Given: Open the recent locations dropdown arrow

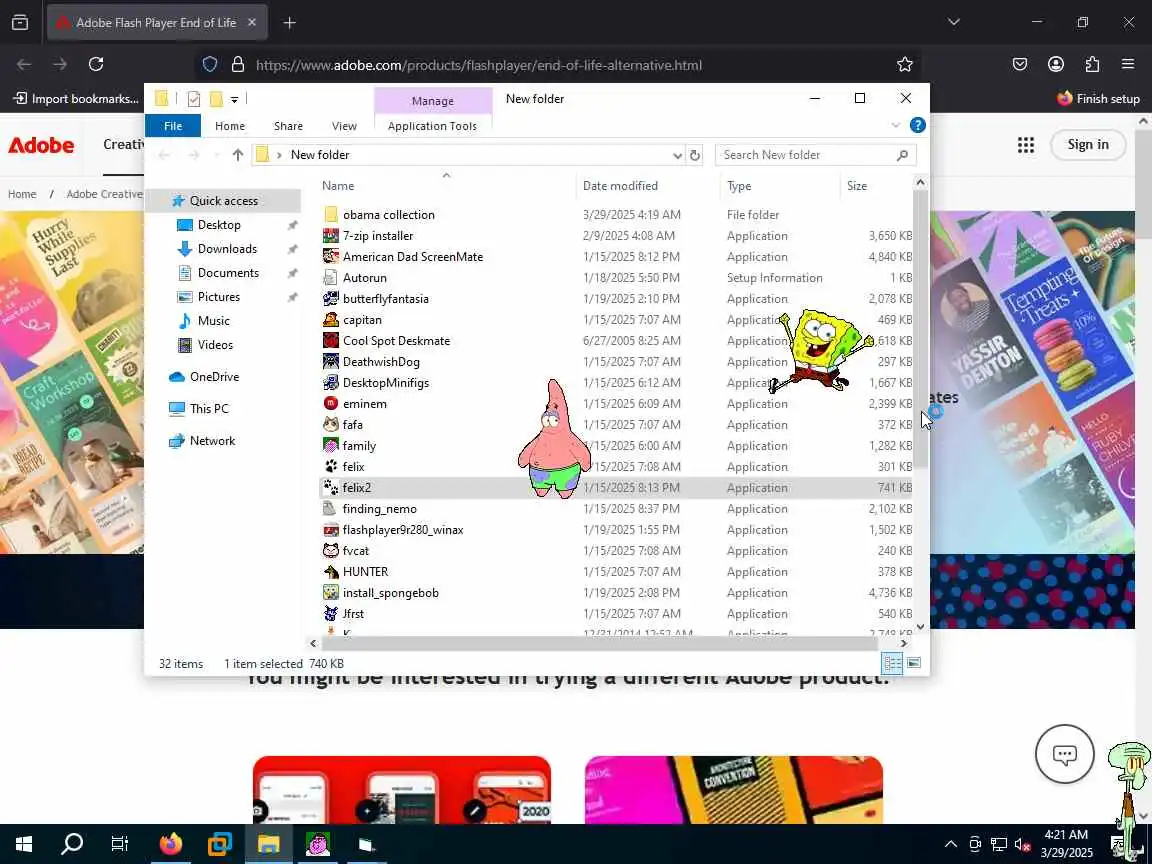Looking at the screenshot, I should pos(216,155).
